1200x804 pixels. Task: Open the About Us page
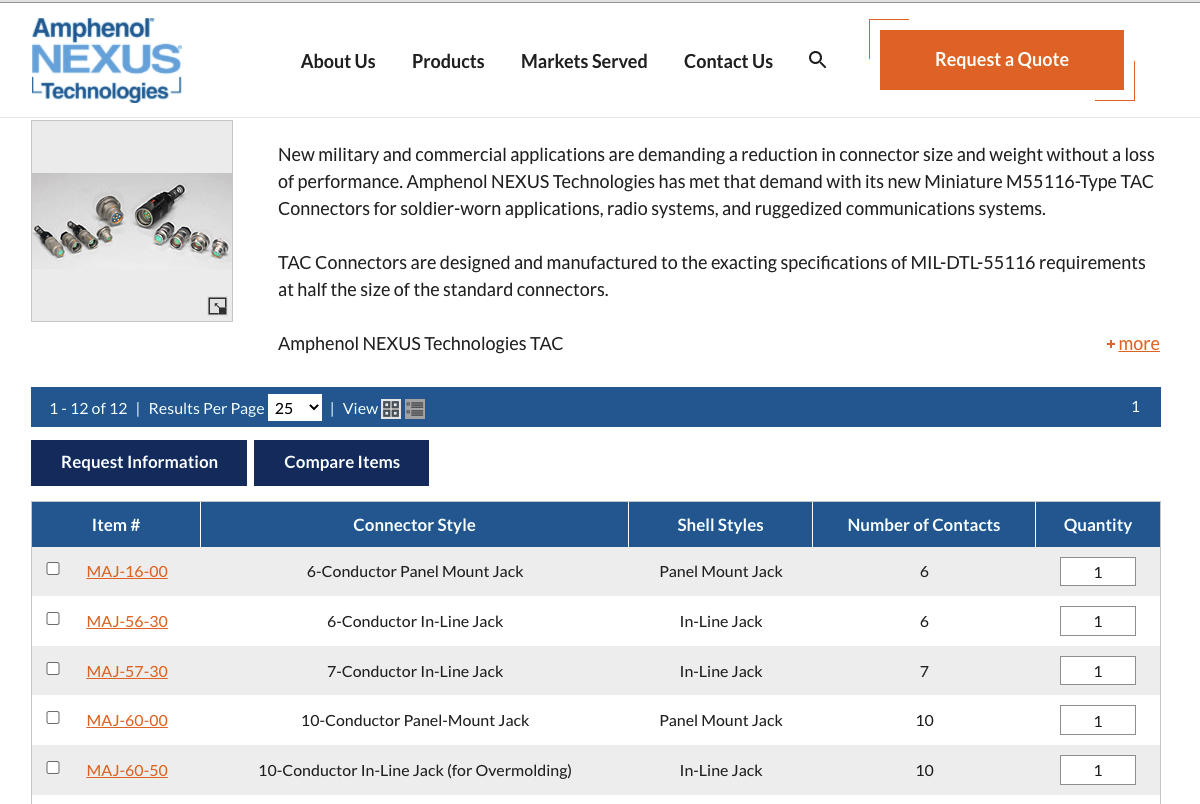(338, 61)
